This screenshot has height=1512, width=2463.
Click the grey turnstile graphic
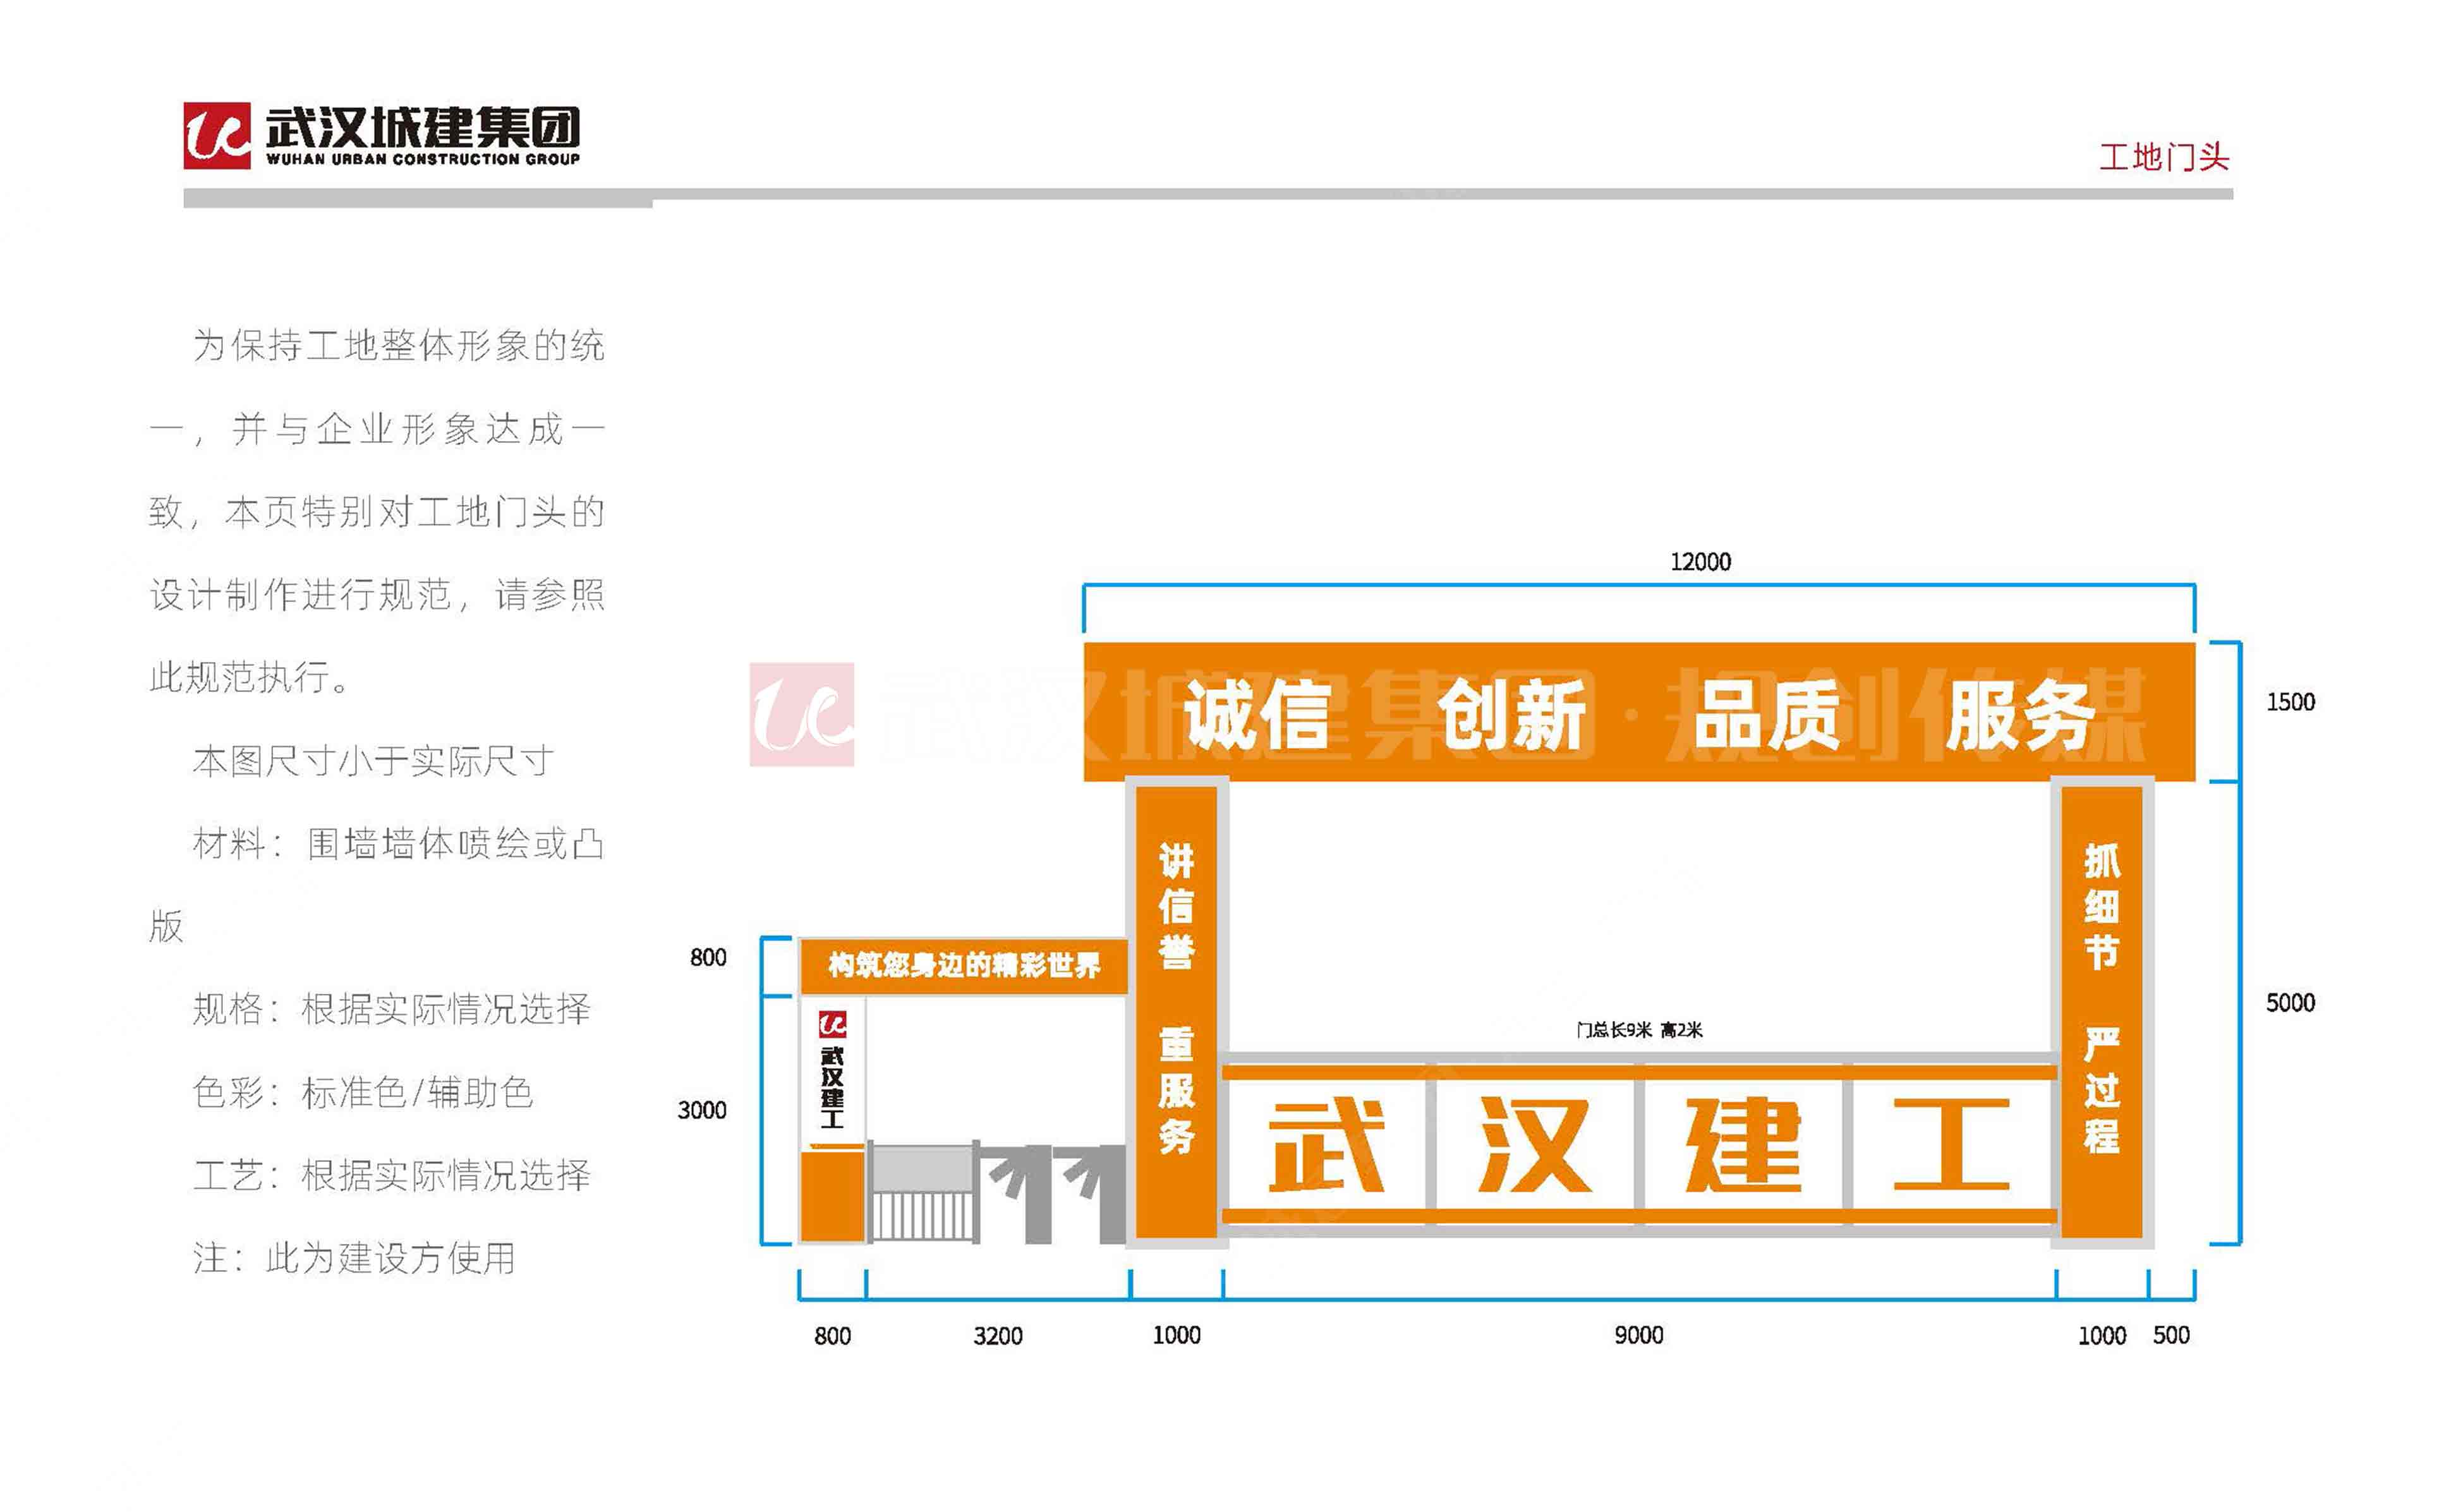1054,1195
